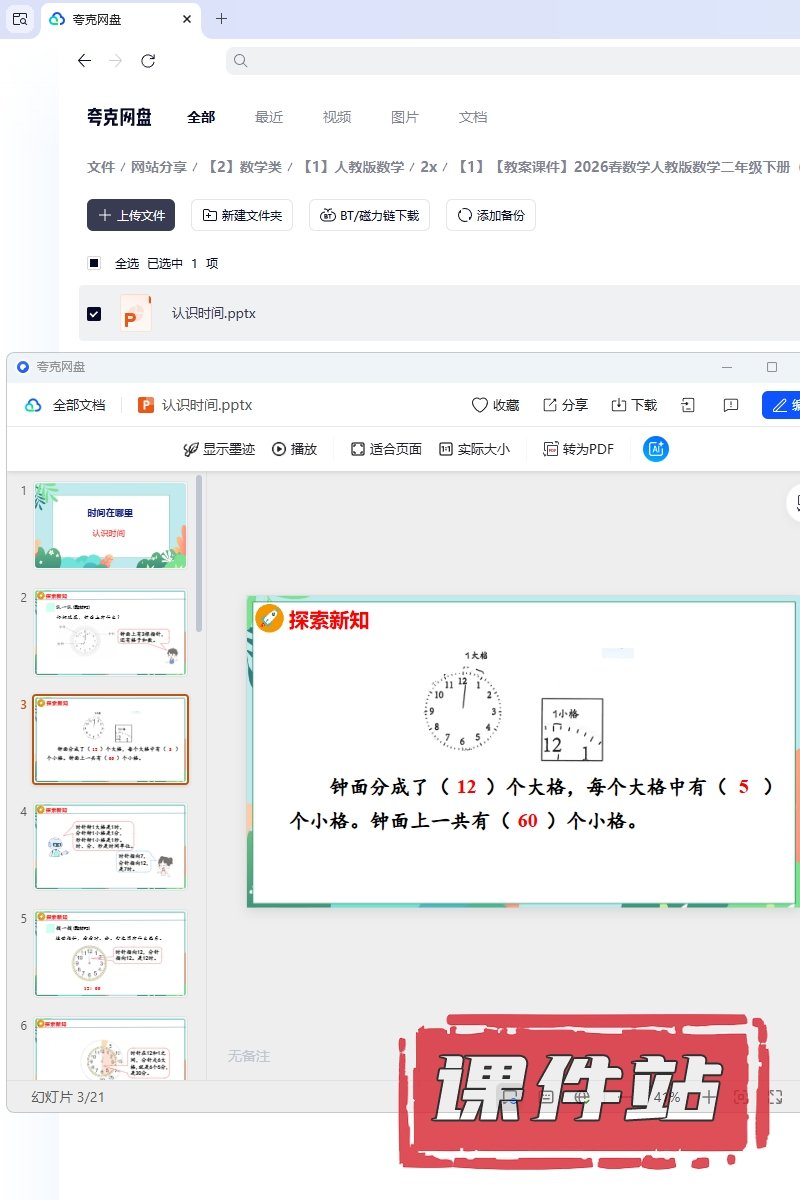This screenshot has width=800, height=1200.
Task: Download the file with 下载 icon
Action: tap(619, 405)
